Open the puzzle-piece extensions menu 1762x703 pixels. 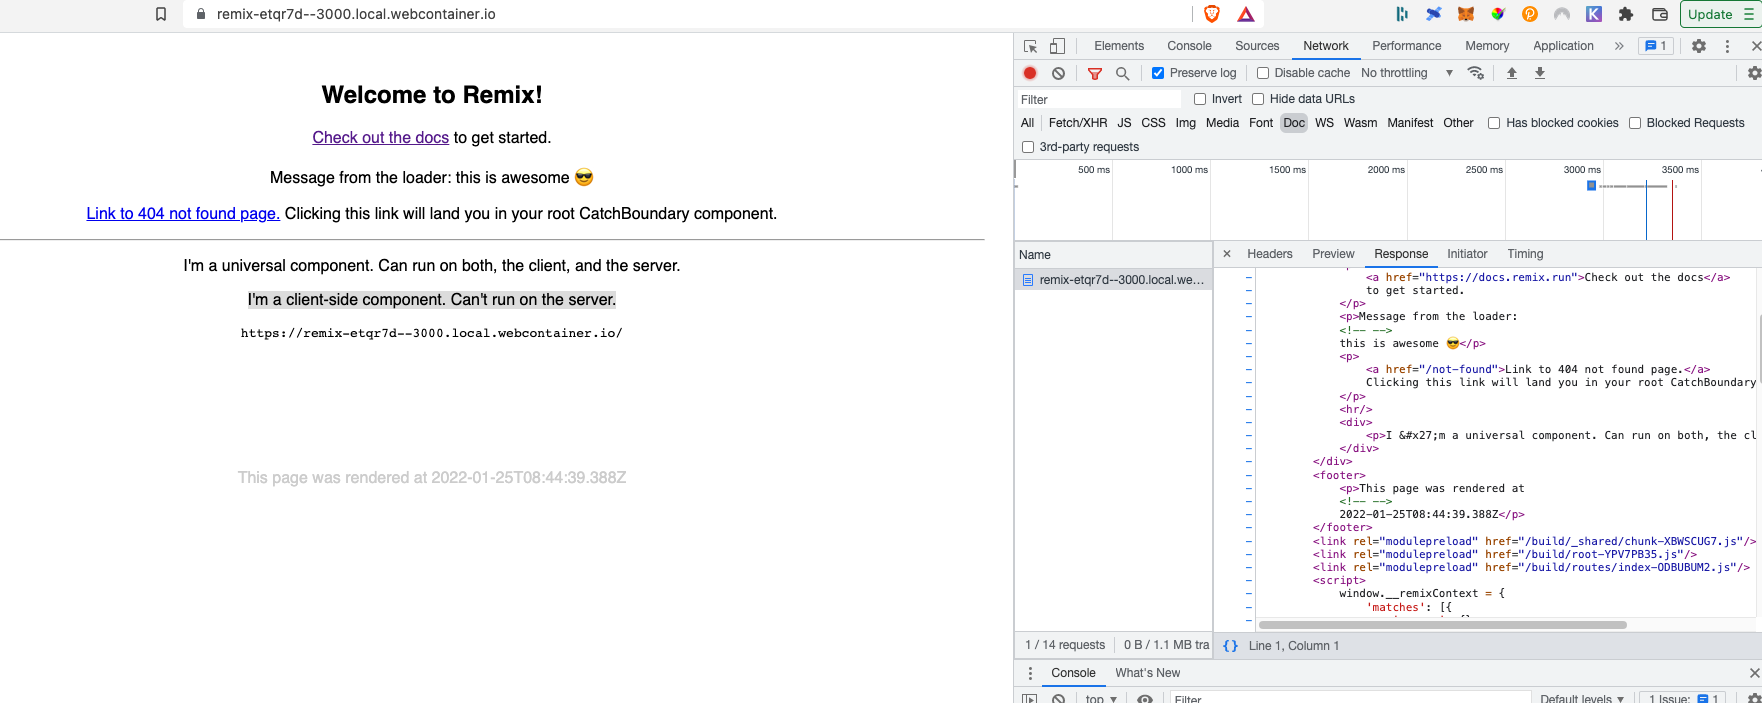click(1626, 14)
